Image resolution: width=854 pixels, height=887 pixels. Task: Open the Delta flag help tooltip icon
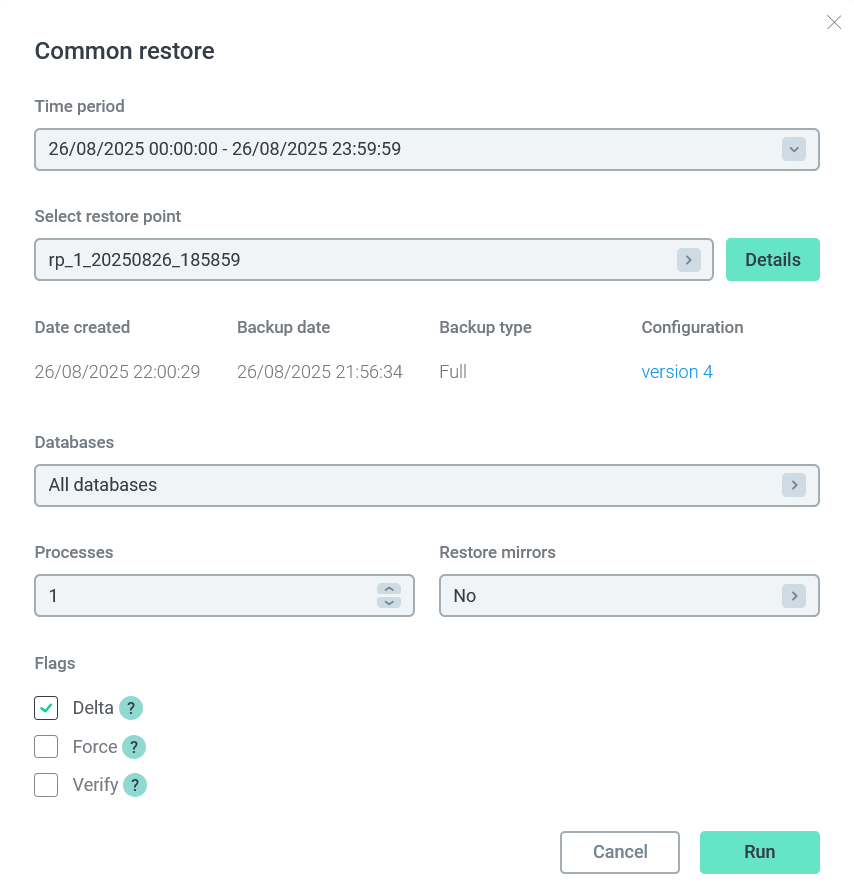131,708
